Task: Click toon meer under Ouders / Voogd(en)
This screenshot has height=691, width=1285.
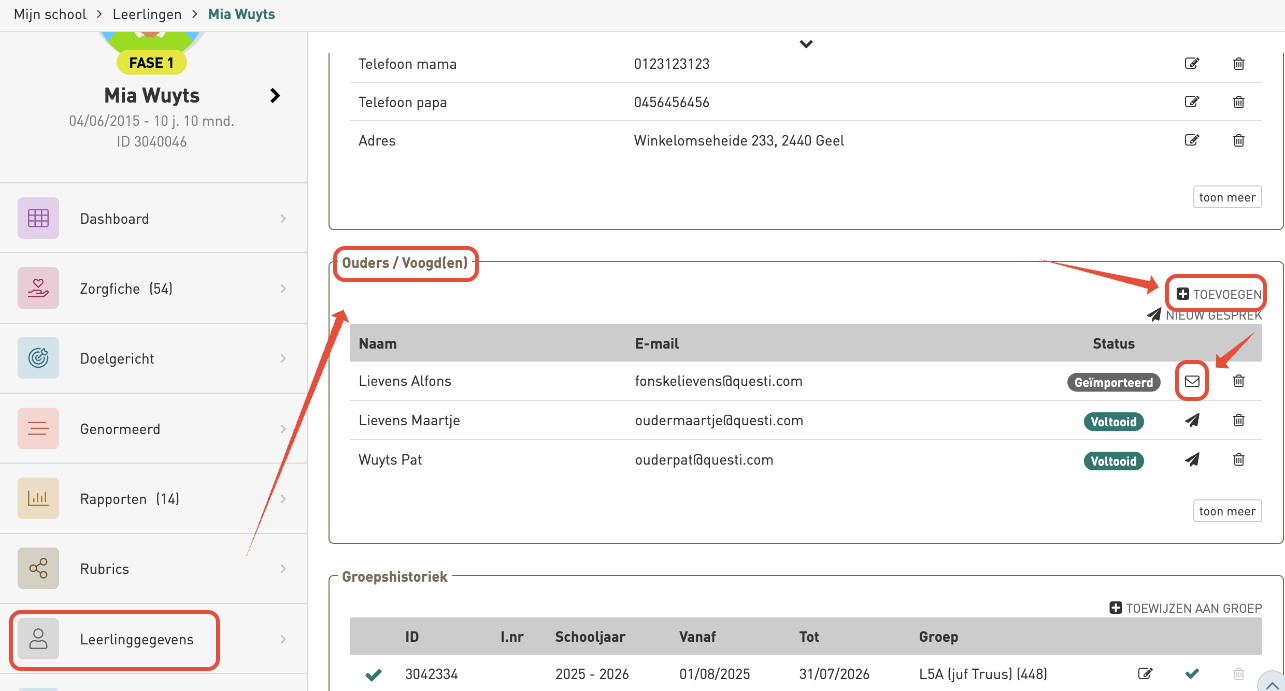Action: [x=1227, y=511]
